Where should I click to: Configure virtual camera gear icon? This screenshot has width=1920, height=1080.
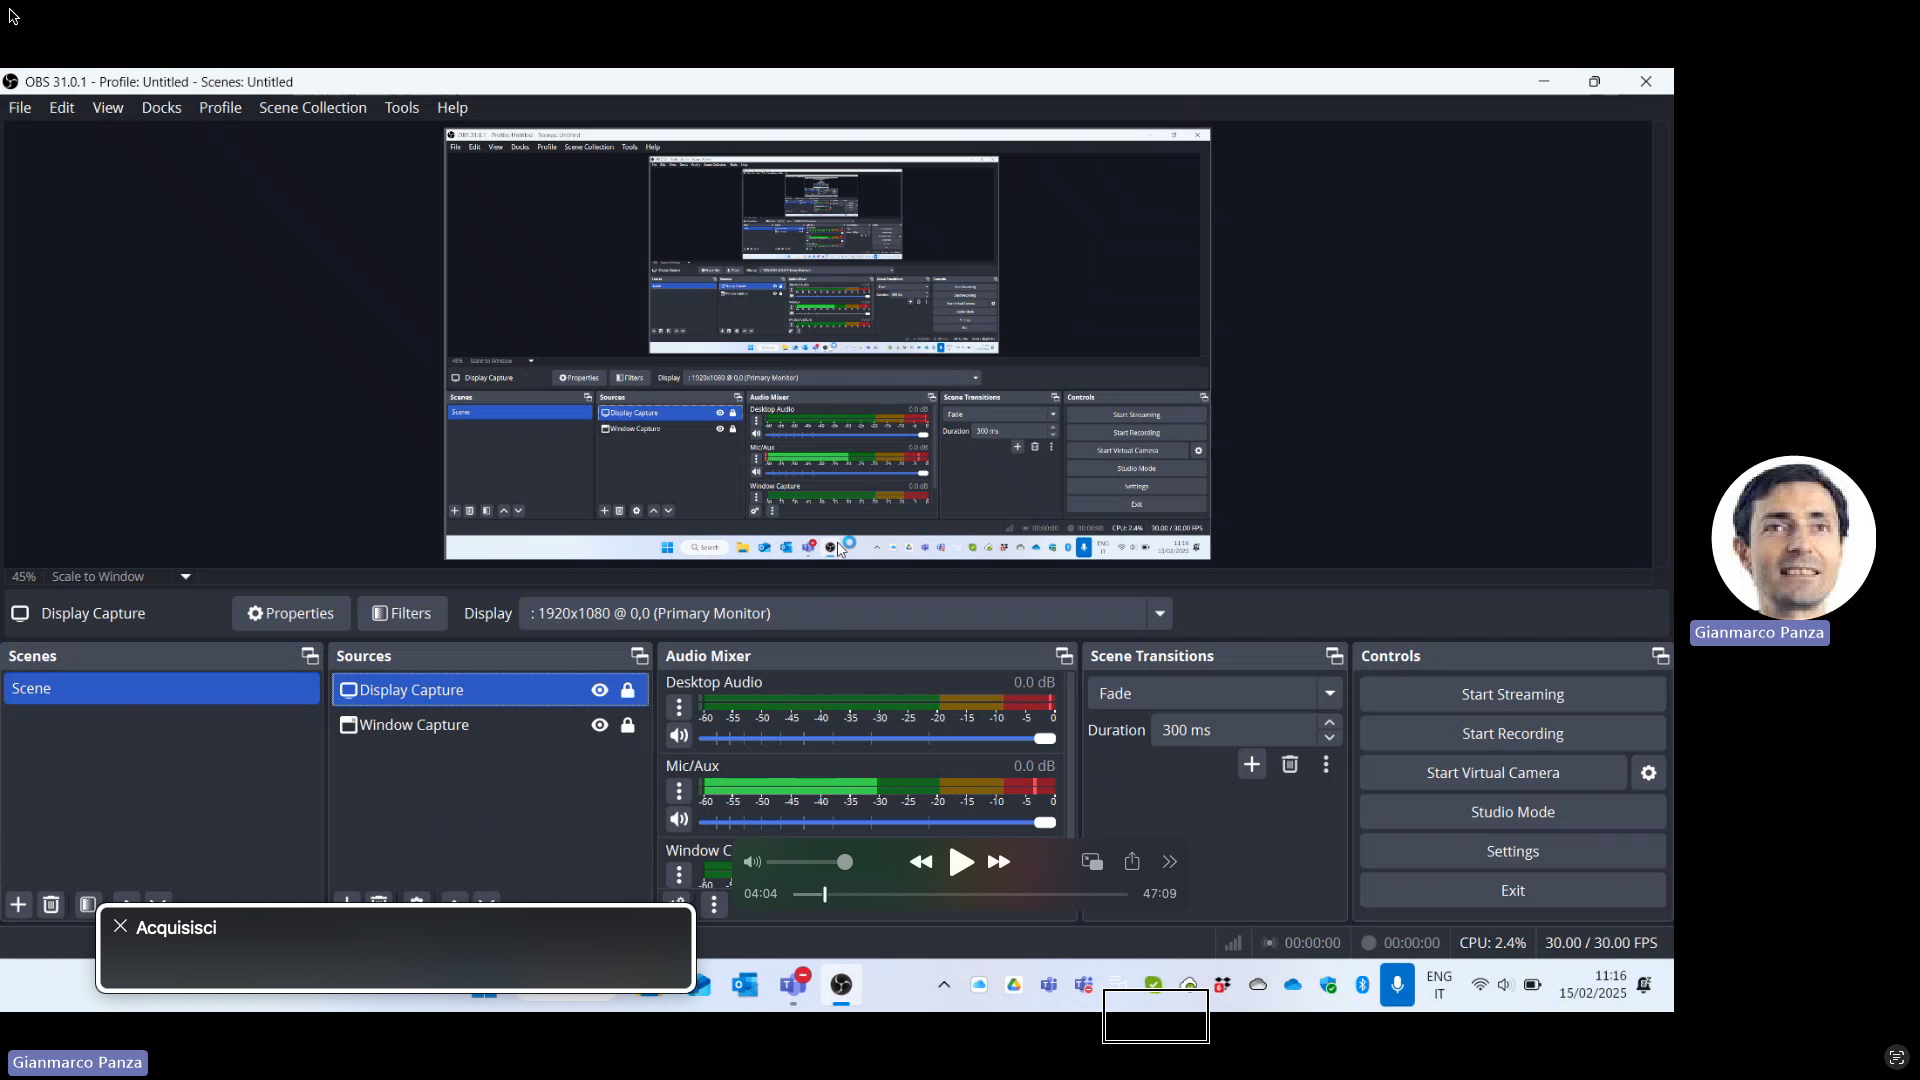point(1649,773)
